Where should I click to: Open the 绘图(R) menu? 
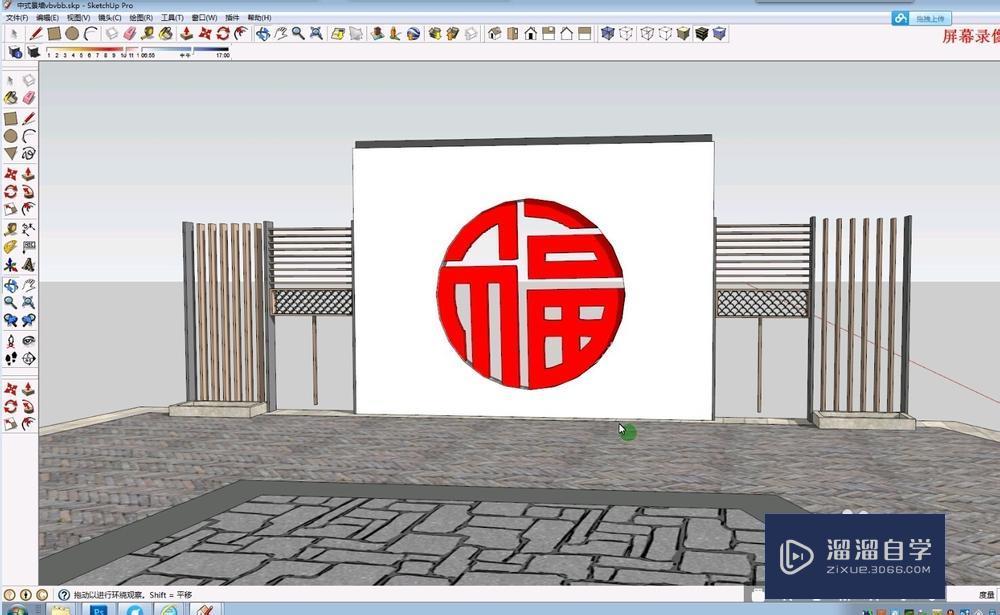(141, 18)
